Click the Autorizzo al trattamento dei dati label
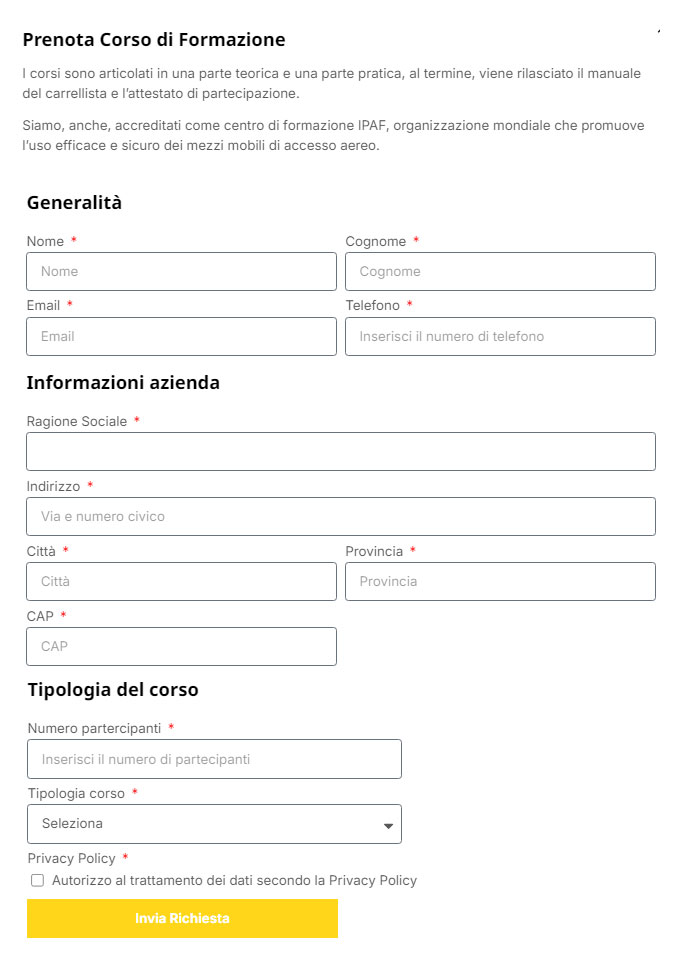The width and height of the screenshot is (679, 965). [x=234, y=881]
